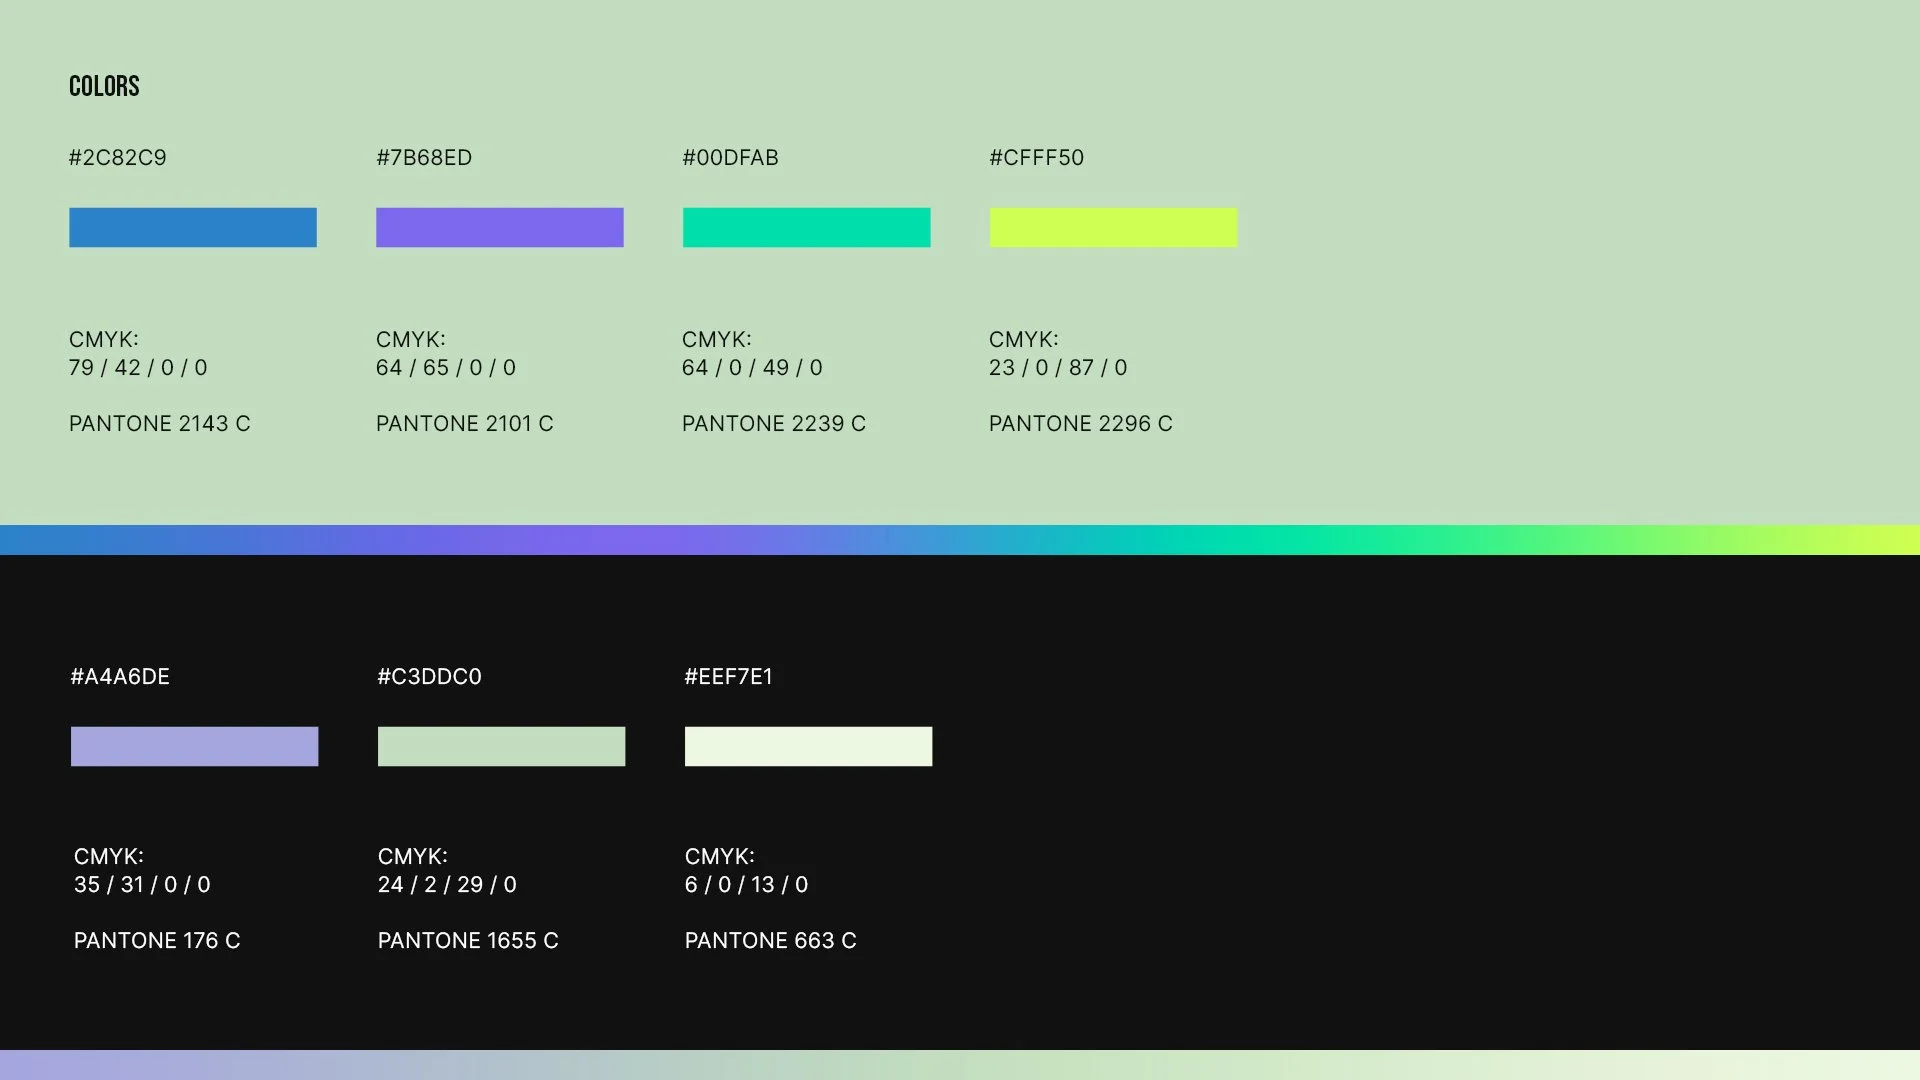Click the #00DFAB hex label
1920x1080 pixels.
pyautogui.click(x=730, y=157)
